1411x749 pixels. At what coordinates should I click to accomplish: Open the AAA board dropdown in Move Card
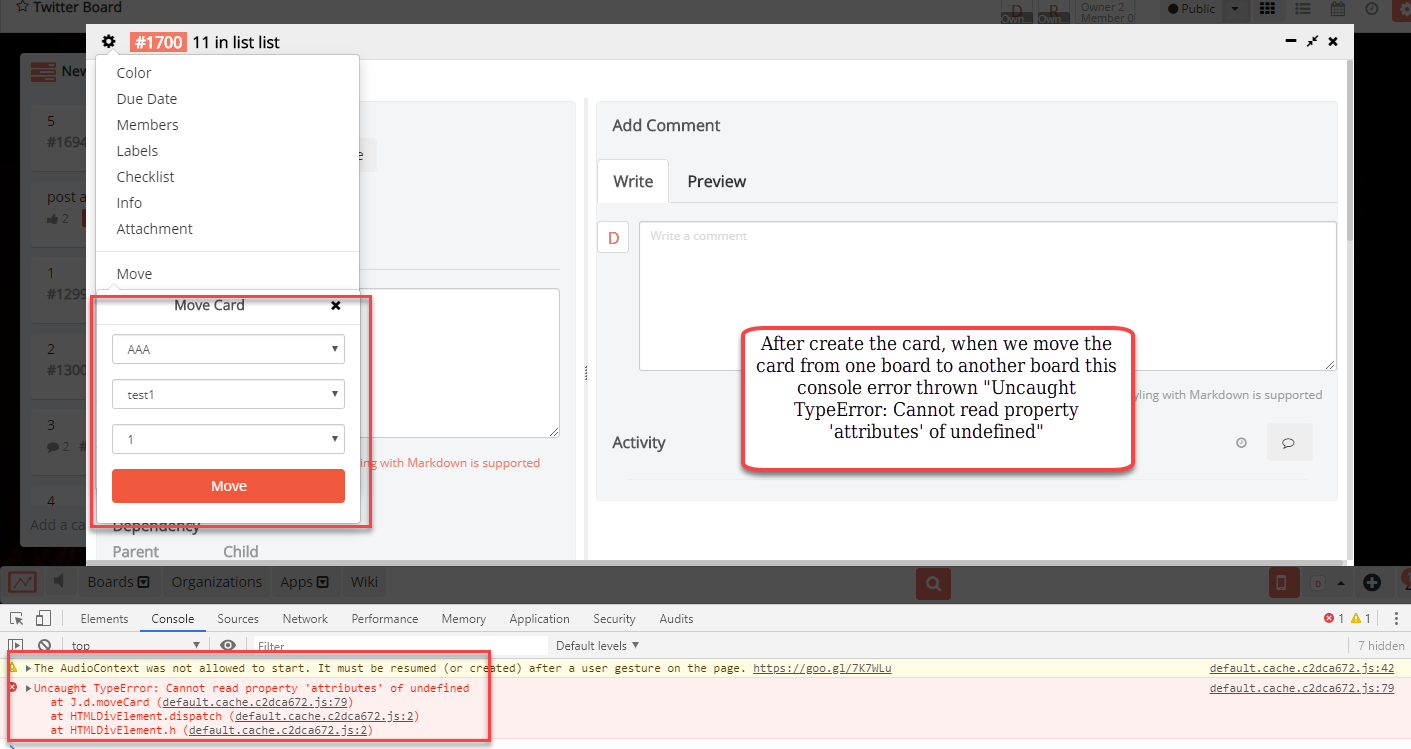tap(228, 348)
